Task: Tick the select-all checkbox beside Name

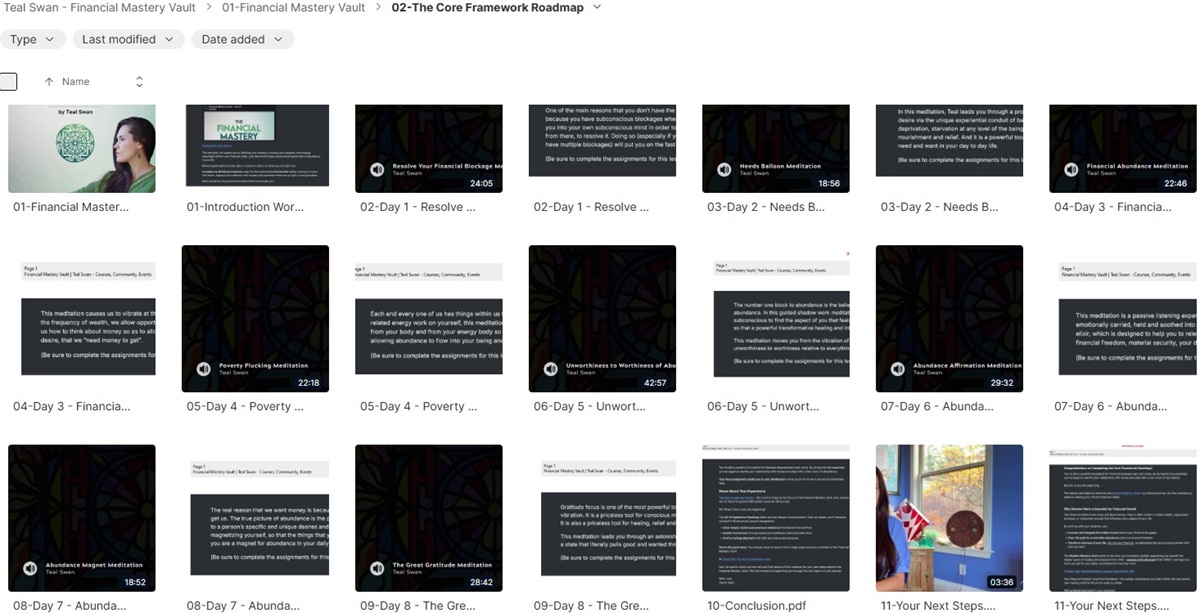Action: (9, 82)
